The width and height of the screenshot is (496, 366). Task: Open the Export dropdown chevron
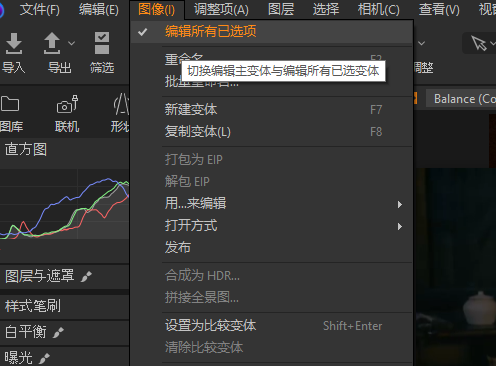pos(71,43)
